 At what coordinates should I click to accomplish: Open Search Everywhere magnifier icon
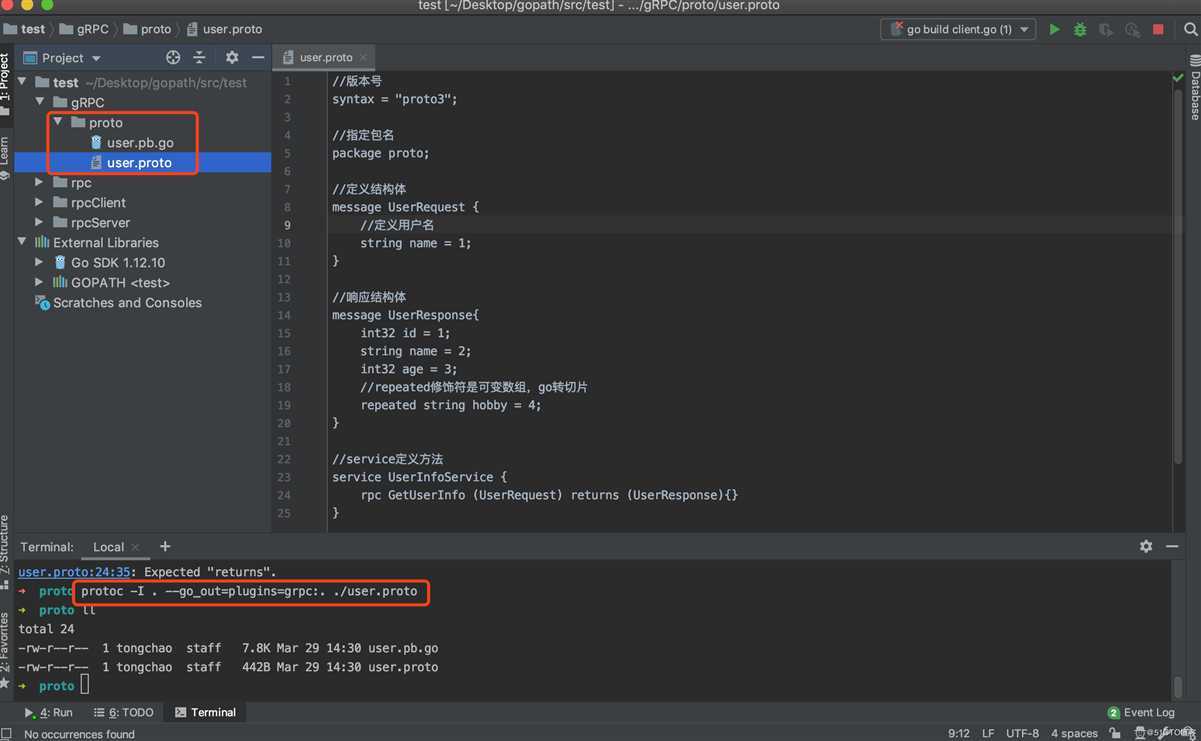tap(1190, 30)
